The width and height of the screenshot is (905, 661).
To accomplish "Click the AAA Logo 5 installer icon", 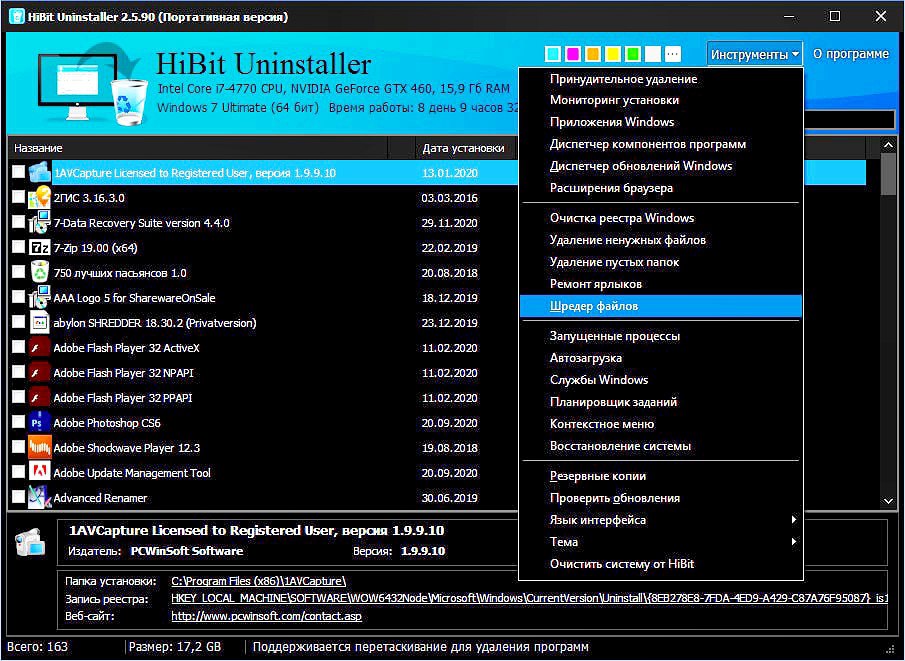I will (40, 297).
